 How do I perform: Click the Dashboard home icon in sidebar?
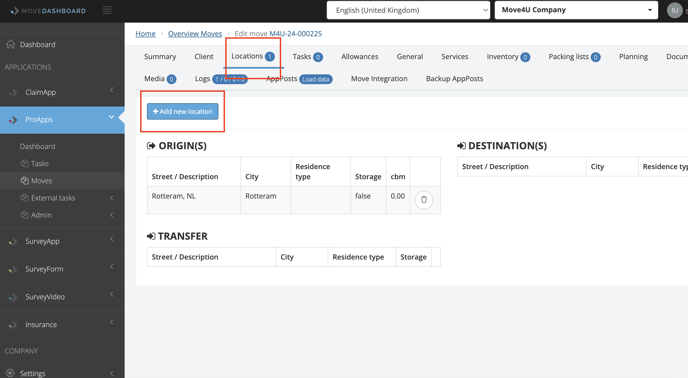[11, 44]
